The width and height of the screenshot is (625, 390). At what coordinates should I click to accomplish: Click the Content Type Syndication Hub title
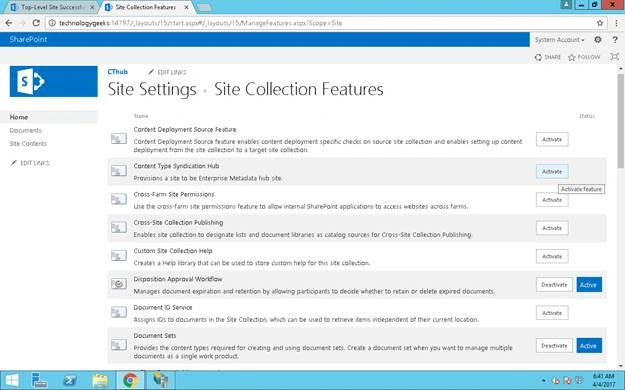coord(176,166)
